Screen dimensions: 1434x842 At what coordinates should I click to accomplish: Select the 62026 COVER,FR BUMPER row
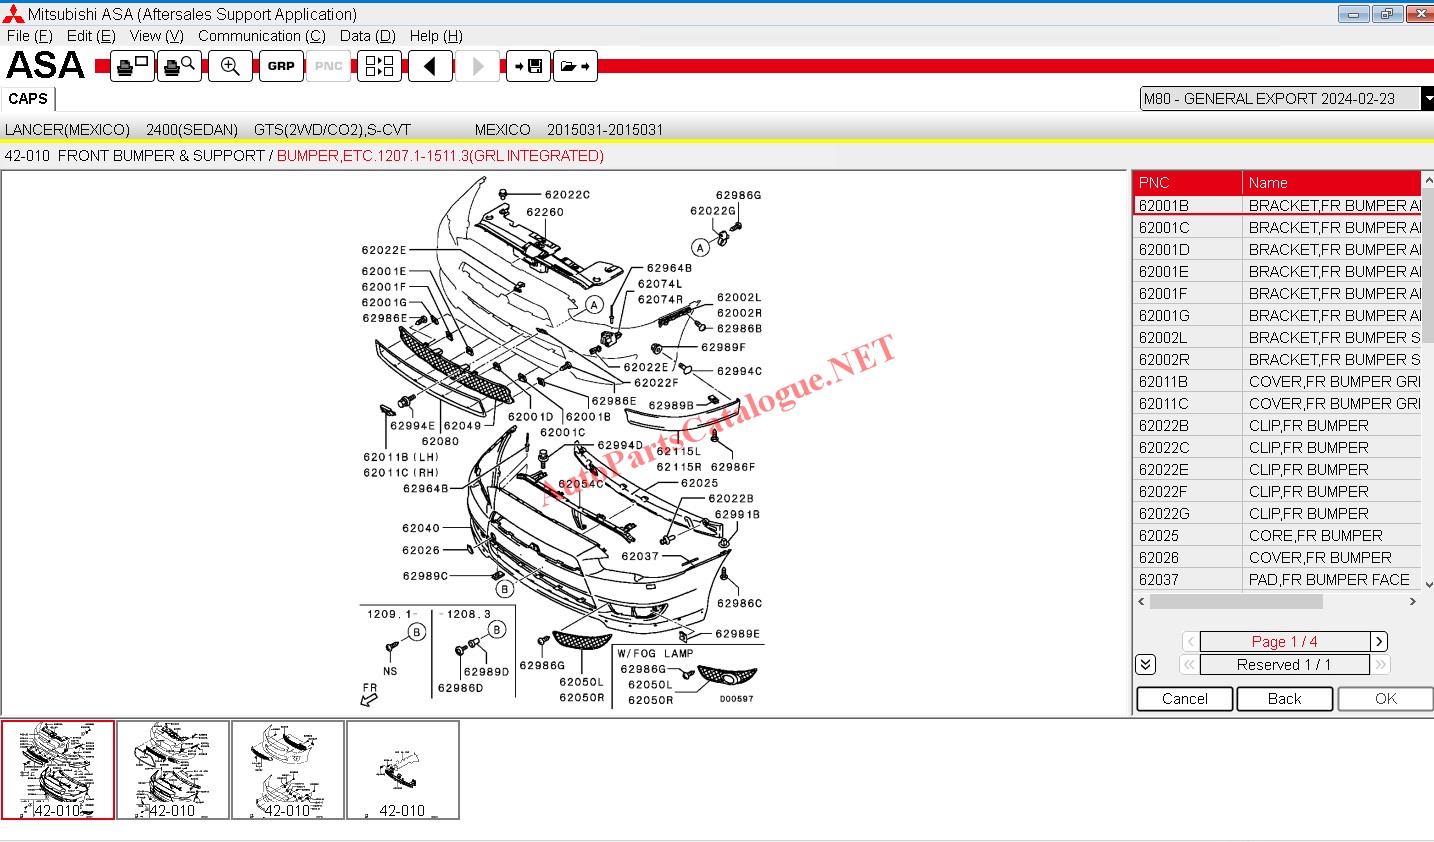click(1277, 557)
